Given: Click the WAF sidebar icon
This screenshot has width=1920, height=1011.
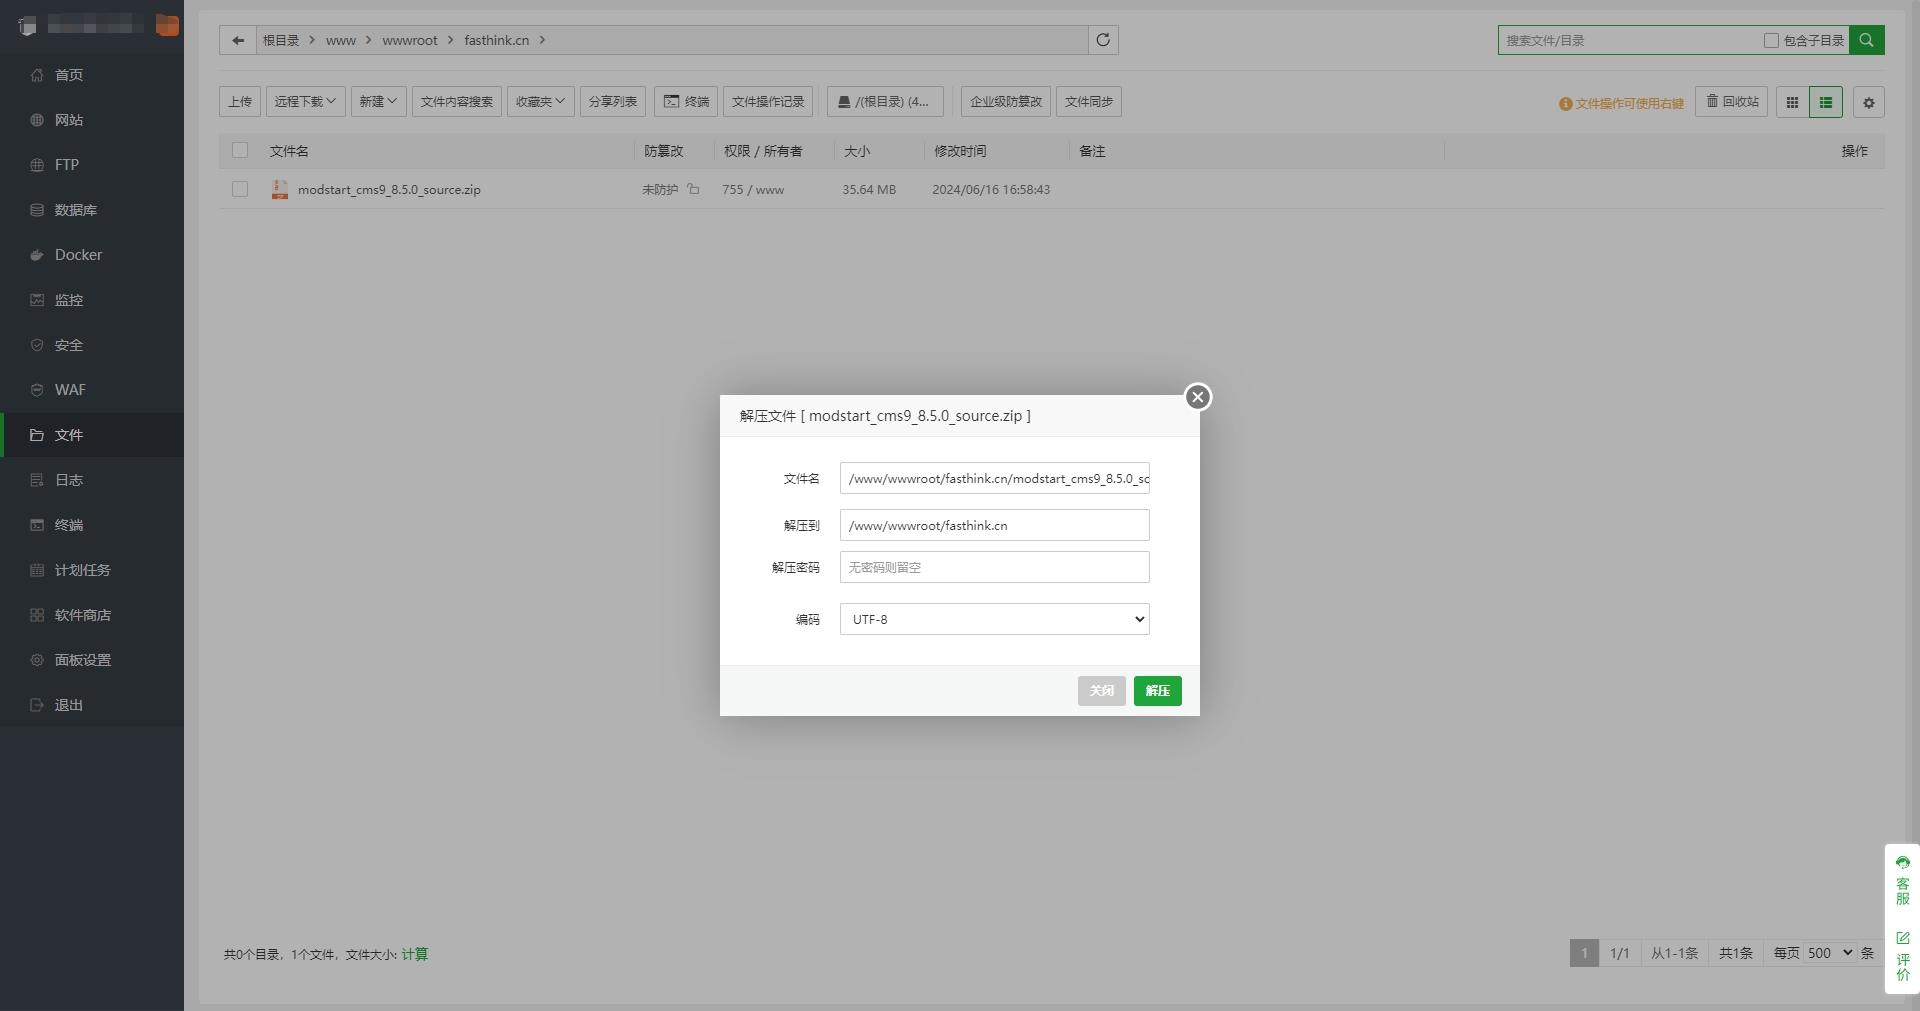Looking at the screenshot, I should click(x=37, y=390).
